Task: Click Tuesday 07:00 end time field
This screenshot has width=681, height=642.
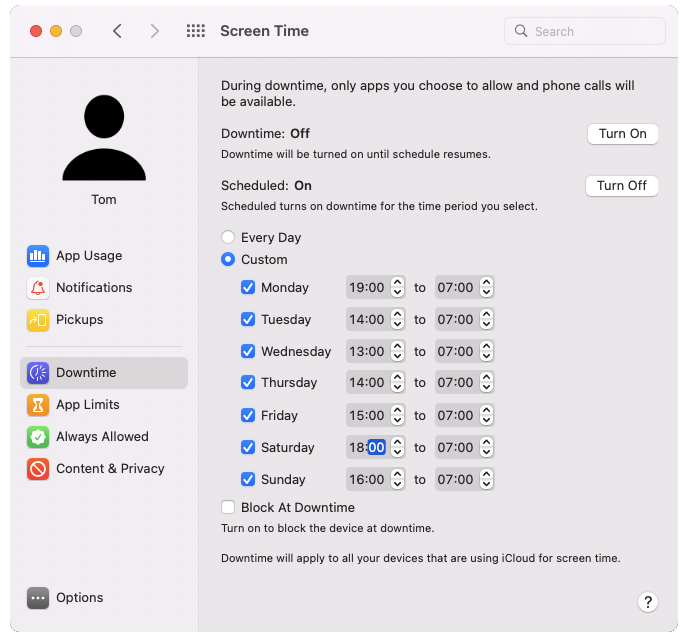Action: 457,319
